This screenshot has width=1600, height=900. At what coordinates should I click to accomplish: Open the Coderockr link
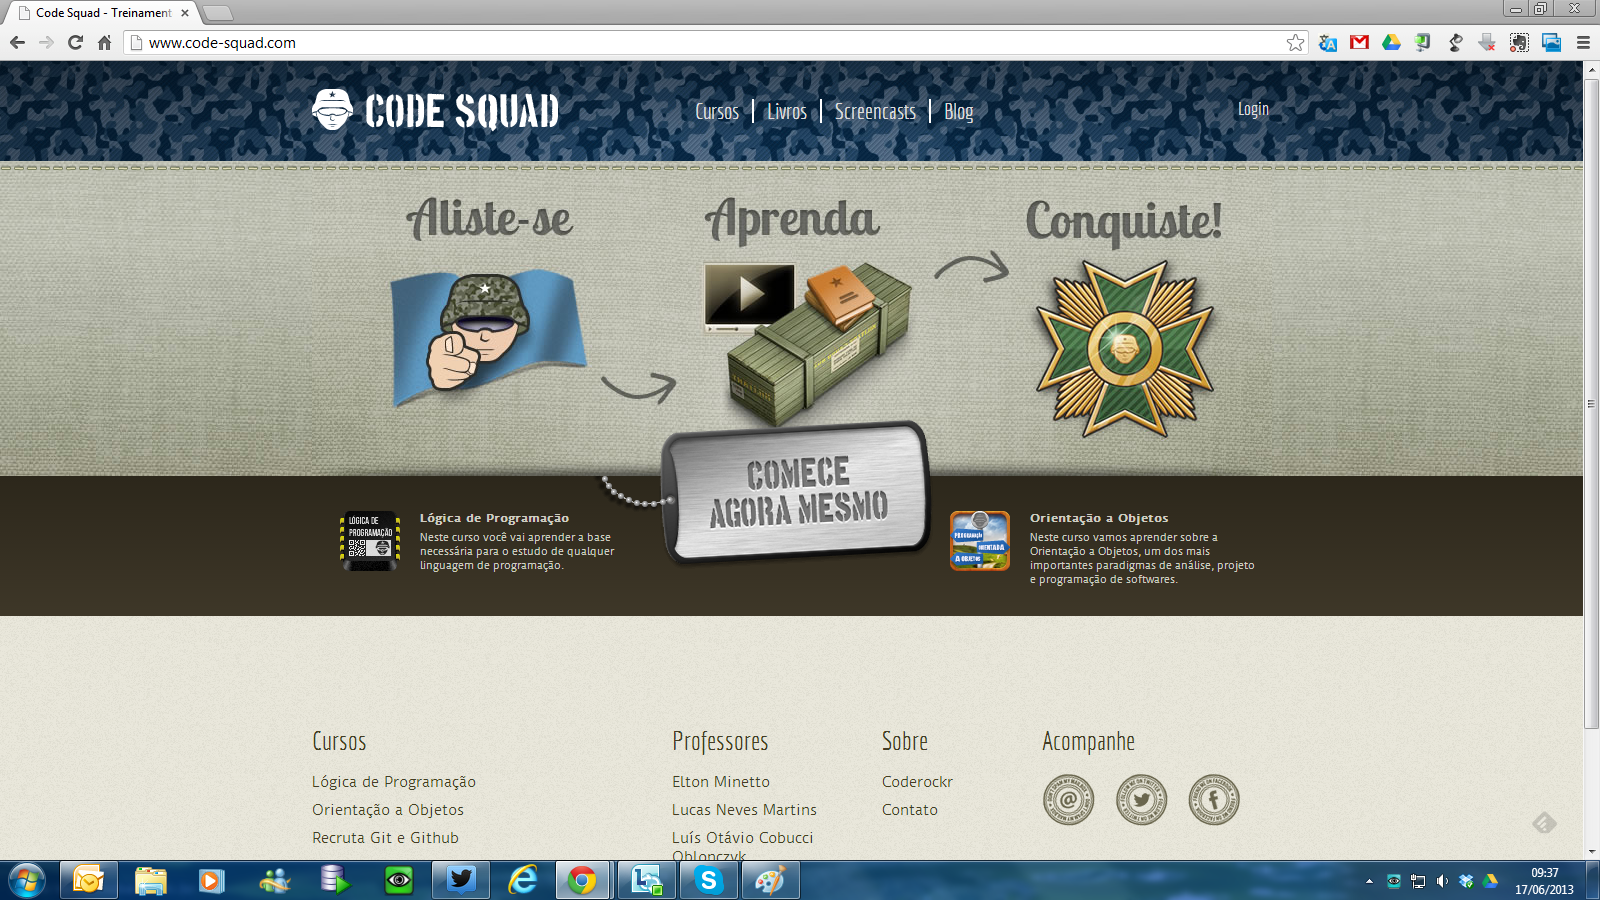click(917, 782)
